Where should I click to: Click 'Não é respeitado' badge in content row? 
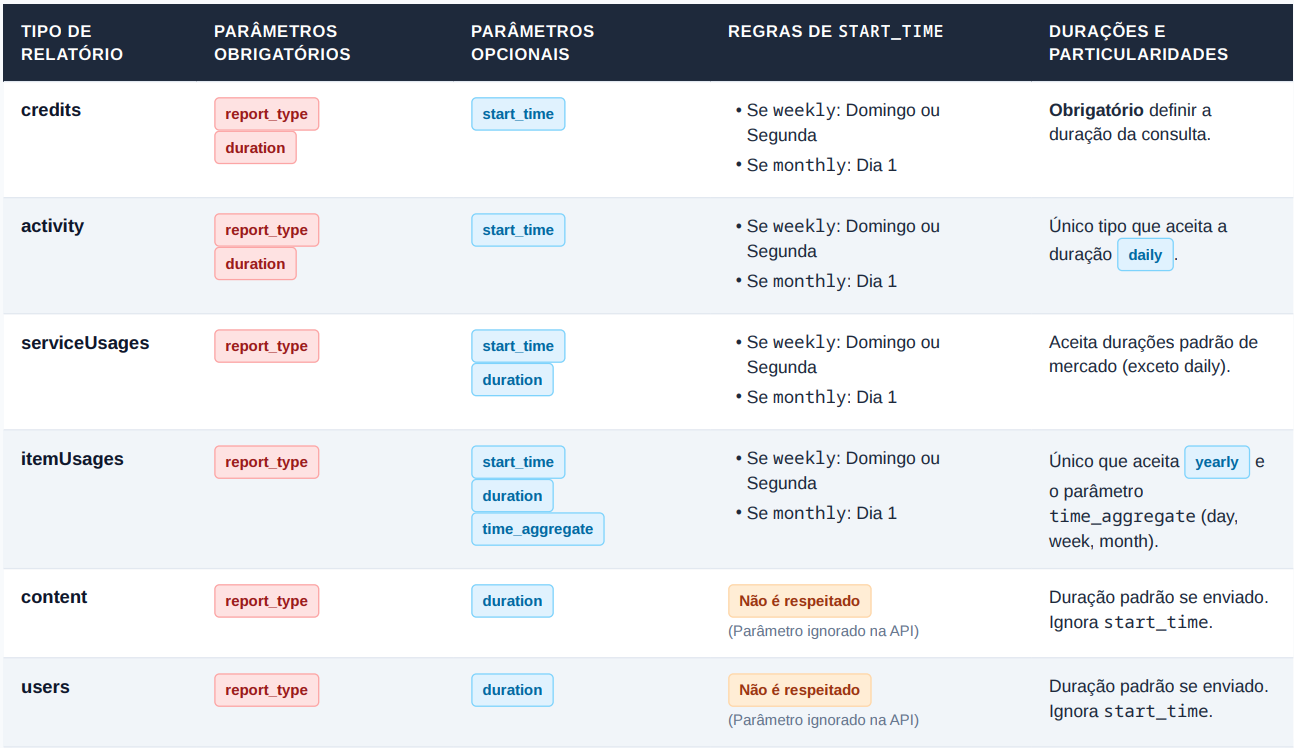click(800, 601)
